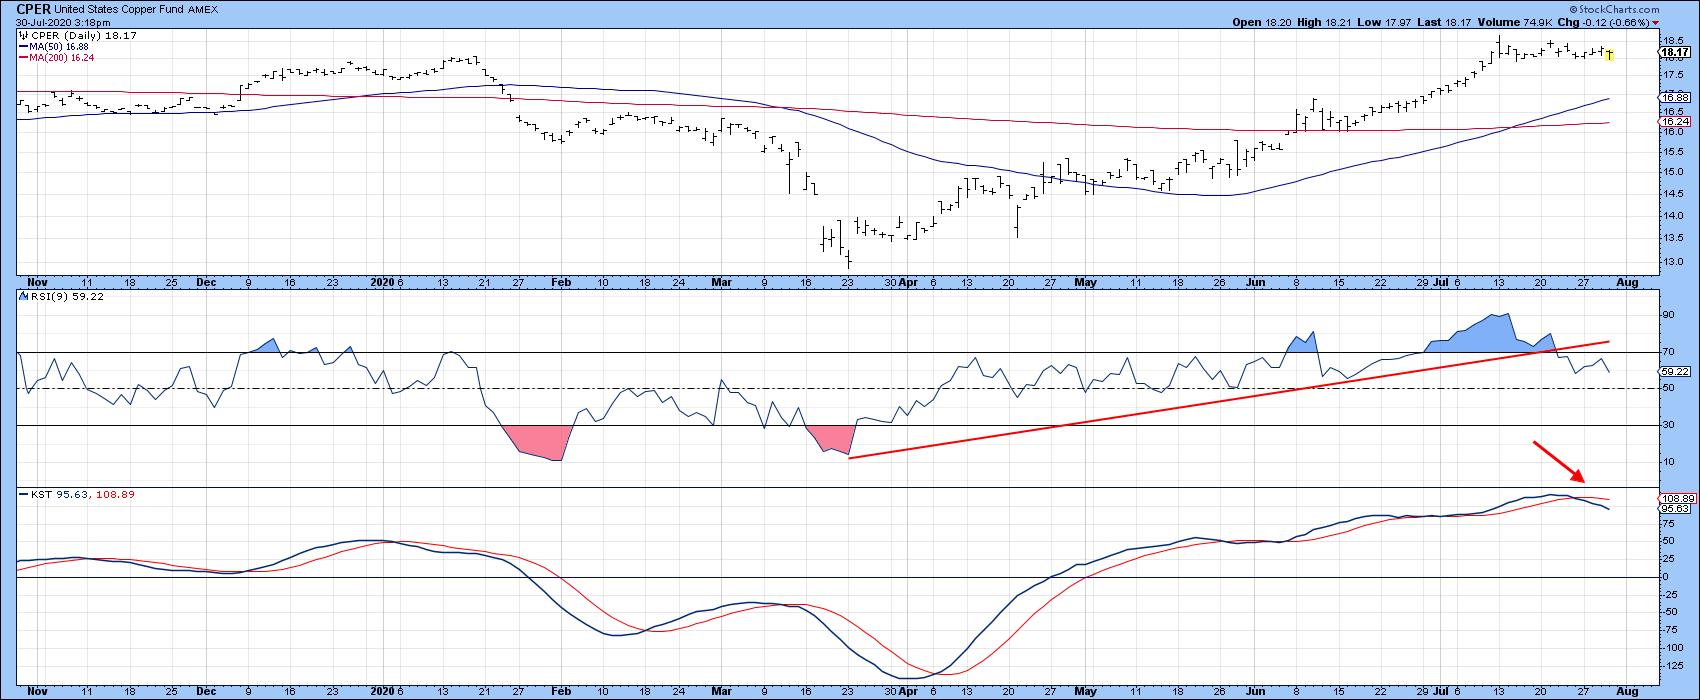Click the yellow highlighted latest price bar
Screen dimensions: 1700x700
pyautogui.click(x=1609, y=54)
